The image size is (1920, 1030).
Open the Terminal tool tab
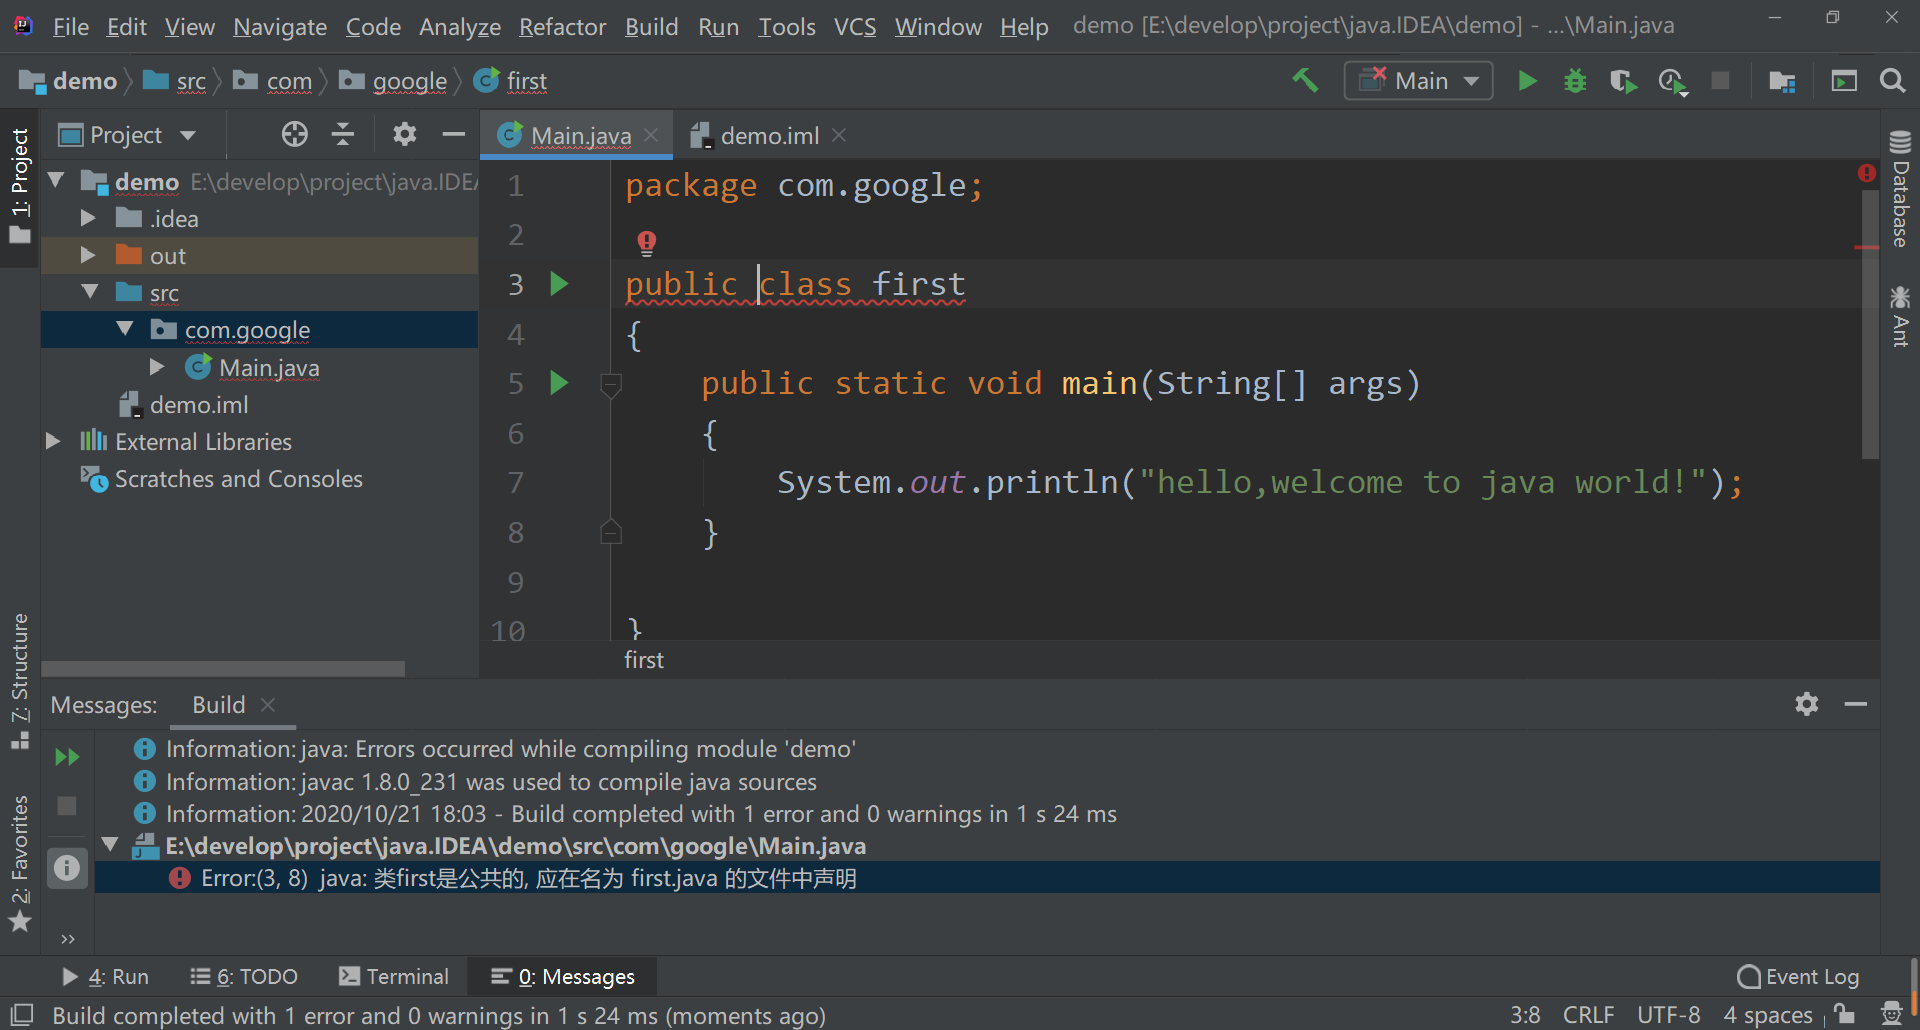tap(394, 976)
